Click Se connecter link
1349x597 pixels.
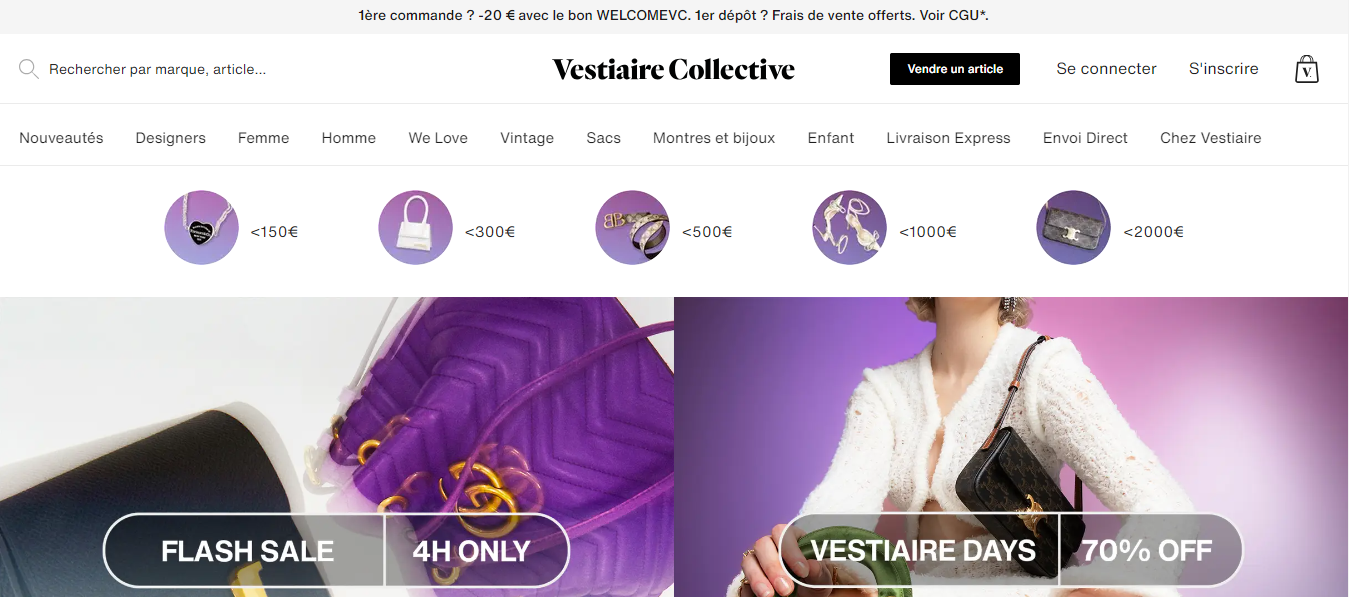[1106, 69]
